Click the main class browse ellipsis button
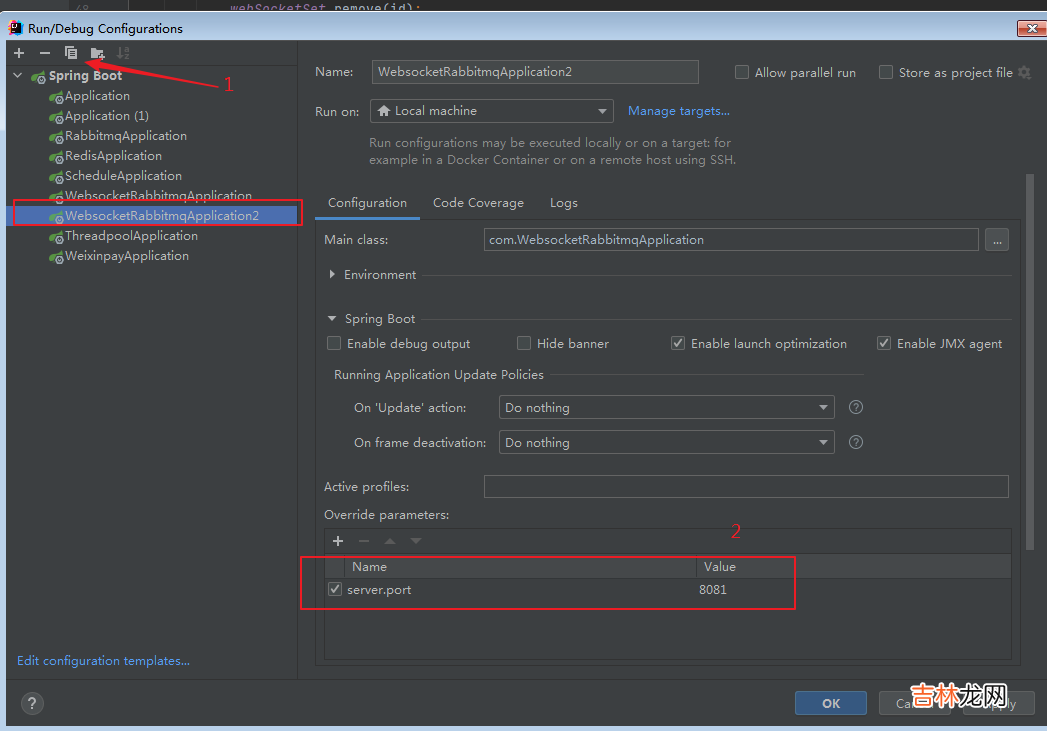 [996, 240]
